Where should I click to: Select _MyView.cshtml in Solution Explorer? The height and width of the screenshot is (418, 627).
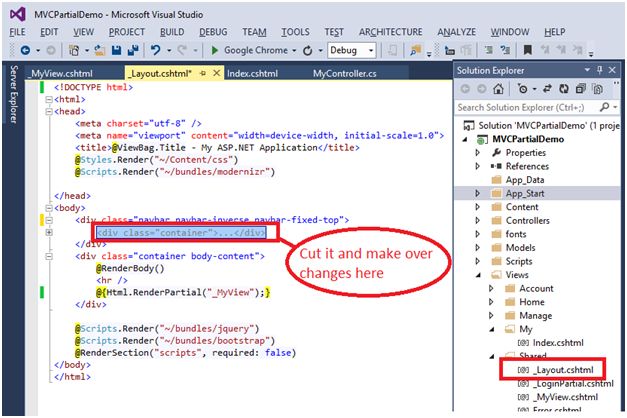567,397
